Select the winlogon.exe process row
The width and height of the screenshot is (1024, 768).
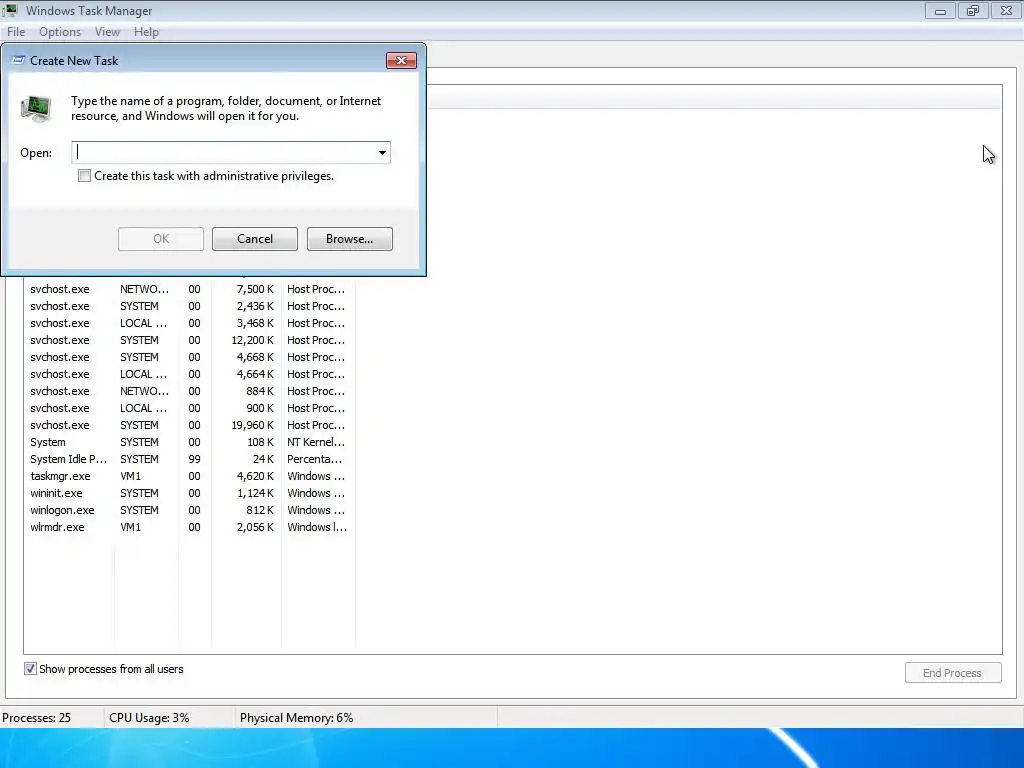[x=189, y=510]
